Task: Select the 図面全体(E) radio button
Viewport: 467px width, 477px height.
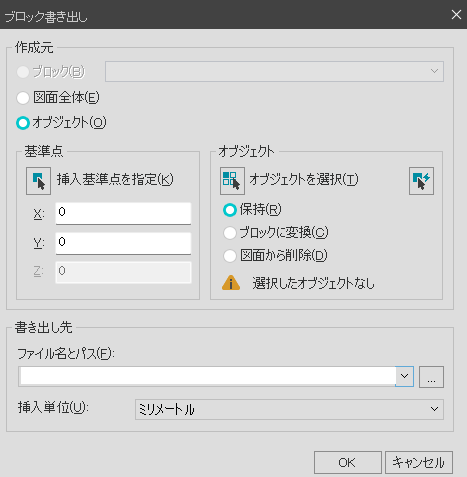Action: [x=23, y=98]
